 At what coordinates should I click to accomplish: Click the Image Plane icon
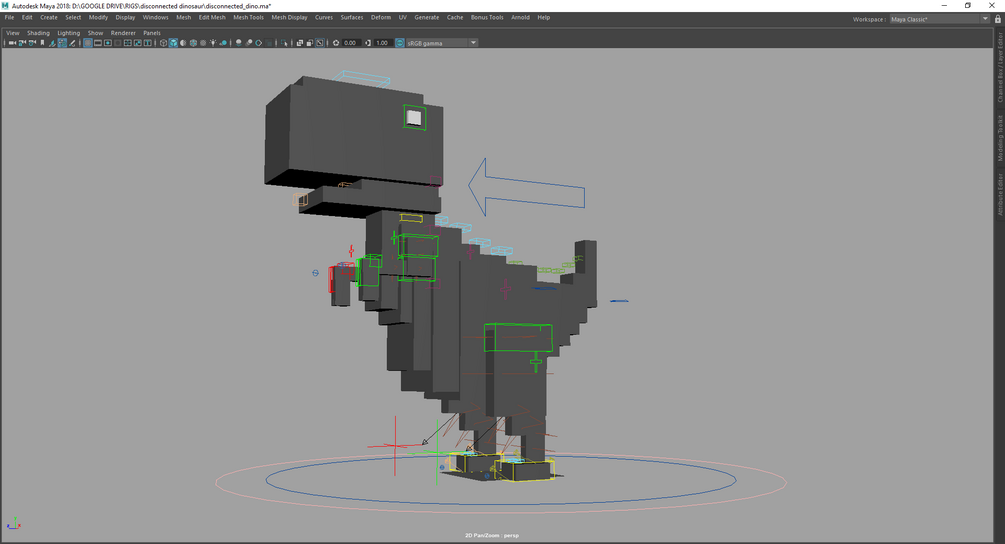pyautogui.click(x=53, y=43)
